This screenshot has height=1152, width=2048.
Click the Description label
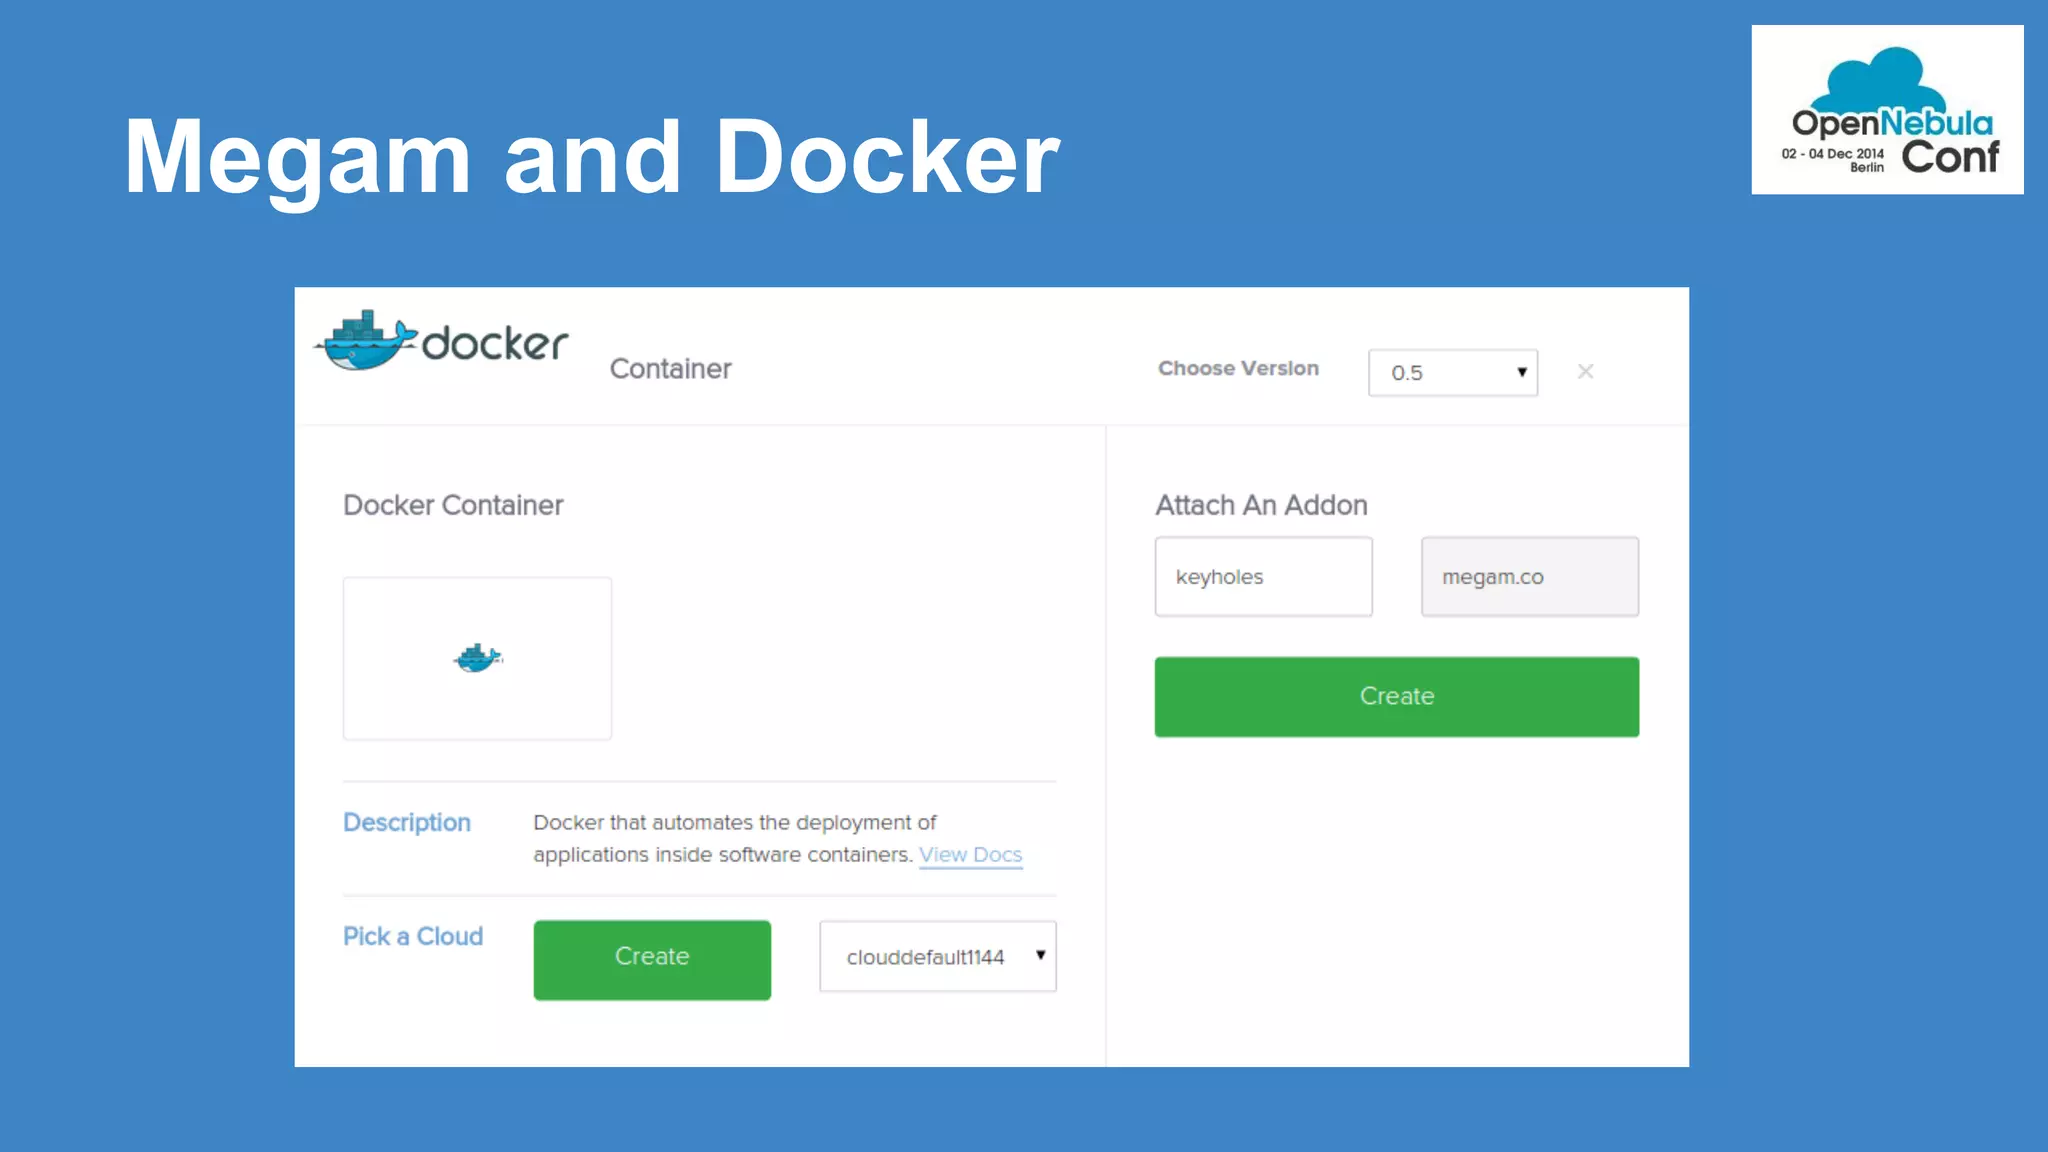click(x=407, y=823)
